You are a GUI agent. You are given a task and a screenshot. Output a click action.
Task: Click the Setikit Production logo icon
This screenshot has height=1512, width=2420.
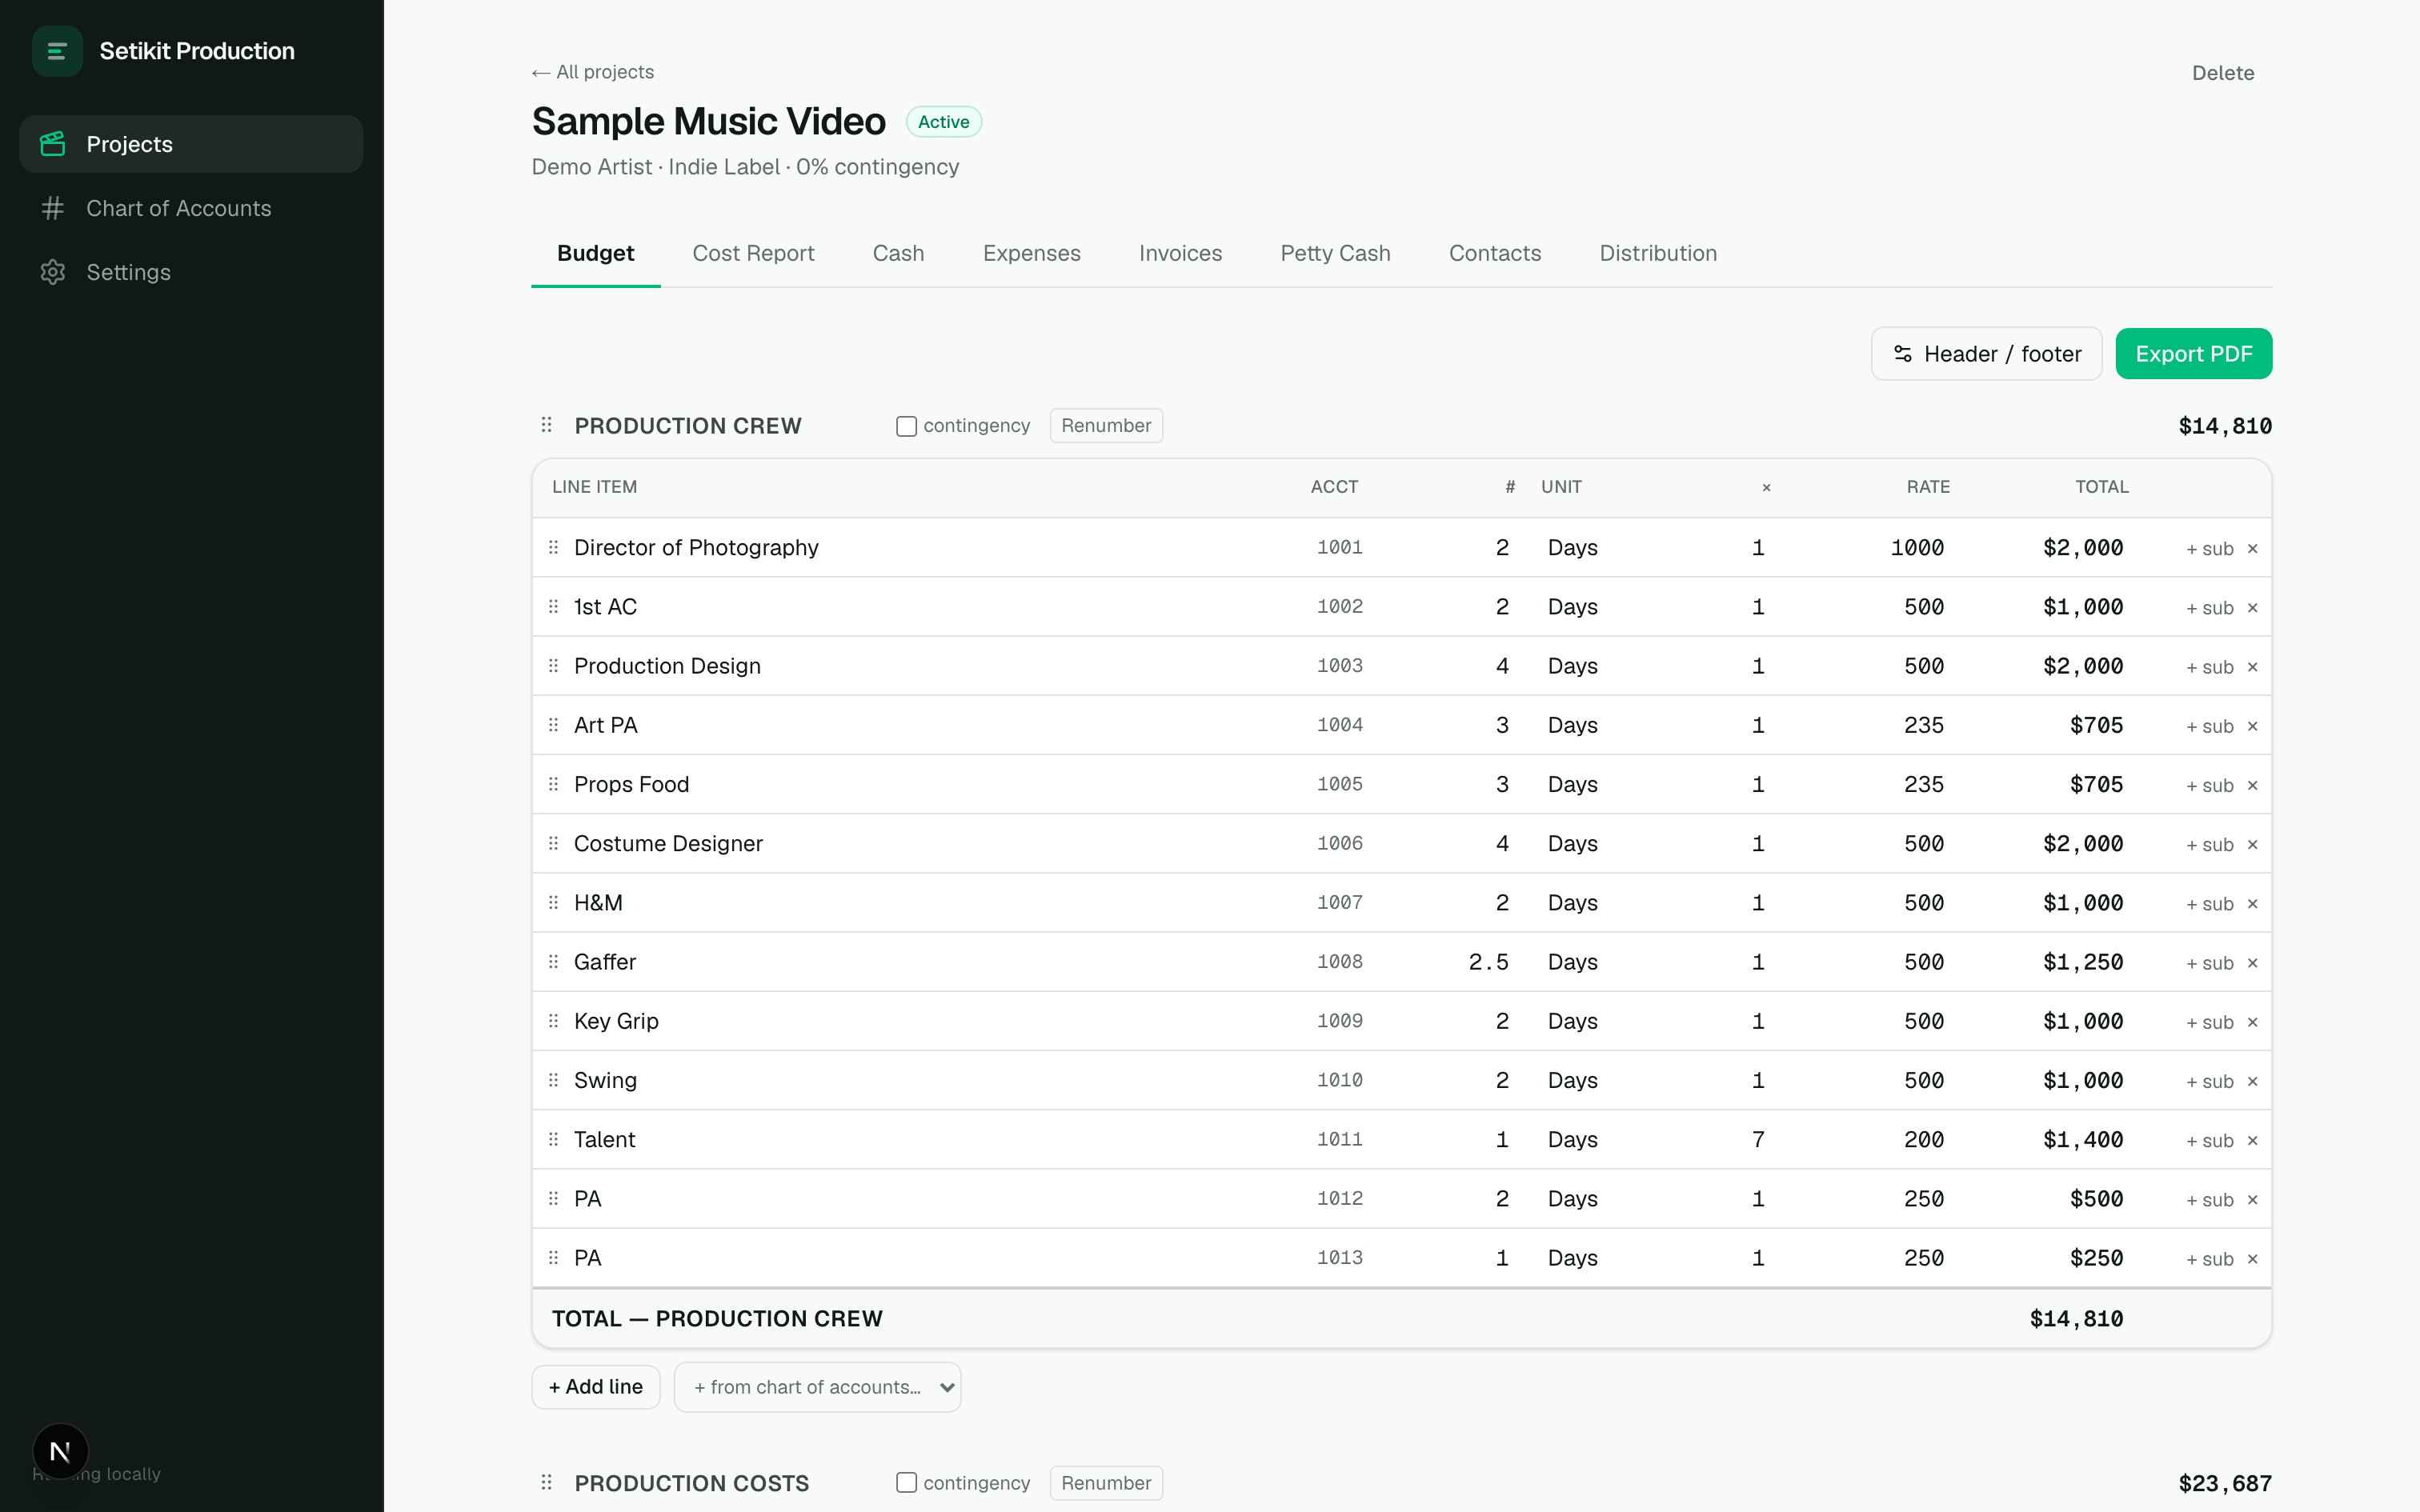[57, 51]
